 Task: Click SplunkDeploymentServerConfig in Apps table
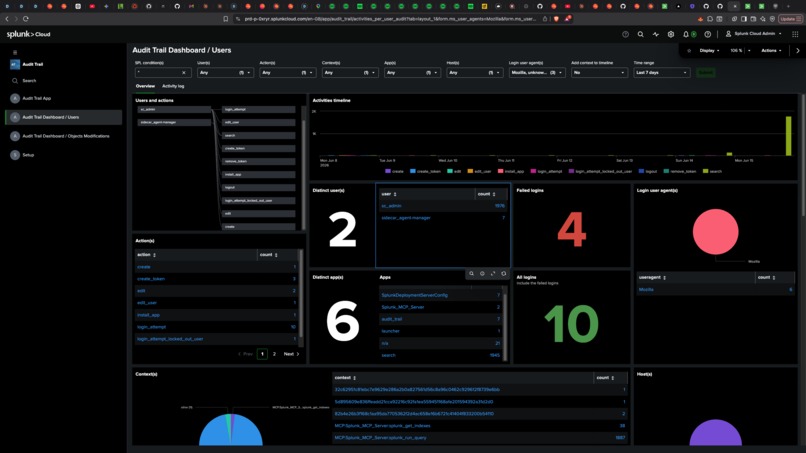click(414, 295)
